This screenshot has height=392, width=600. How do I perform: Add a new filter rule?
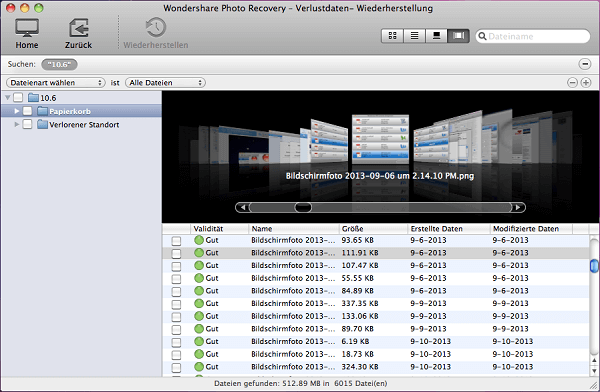point(586,82)
